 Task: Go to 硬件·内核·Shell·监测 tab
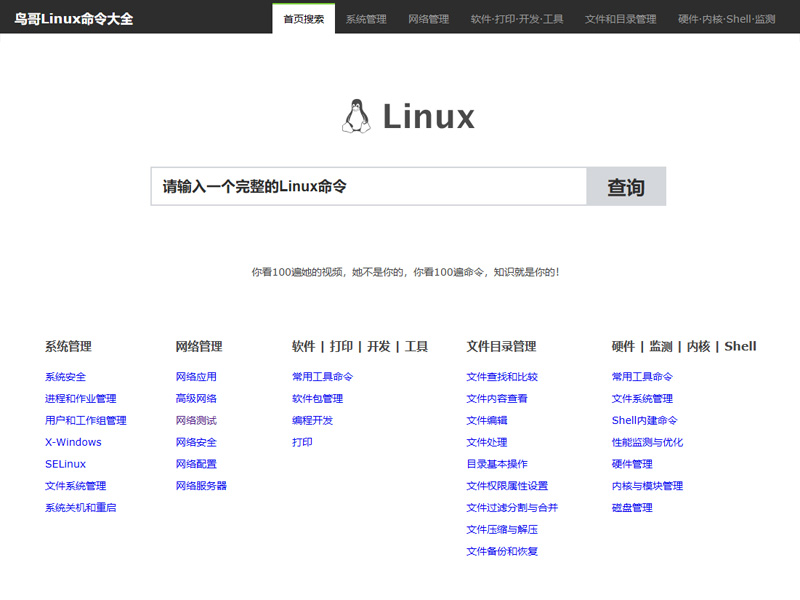point(727,19)
